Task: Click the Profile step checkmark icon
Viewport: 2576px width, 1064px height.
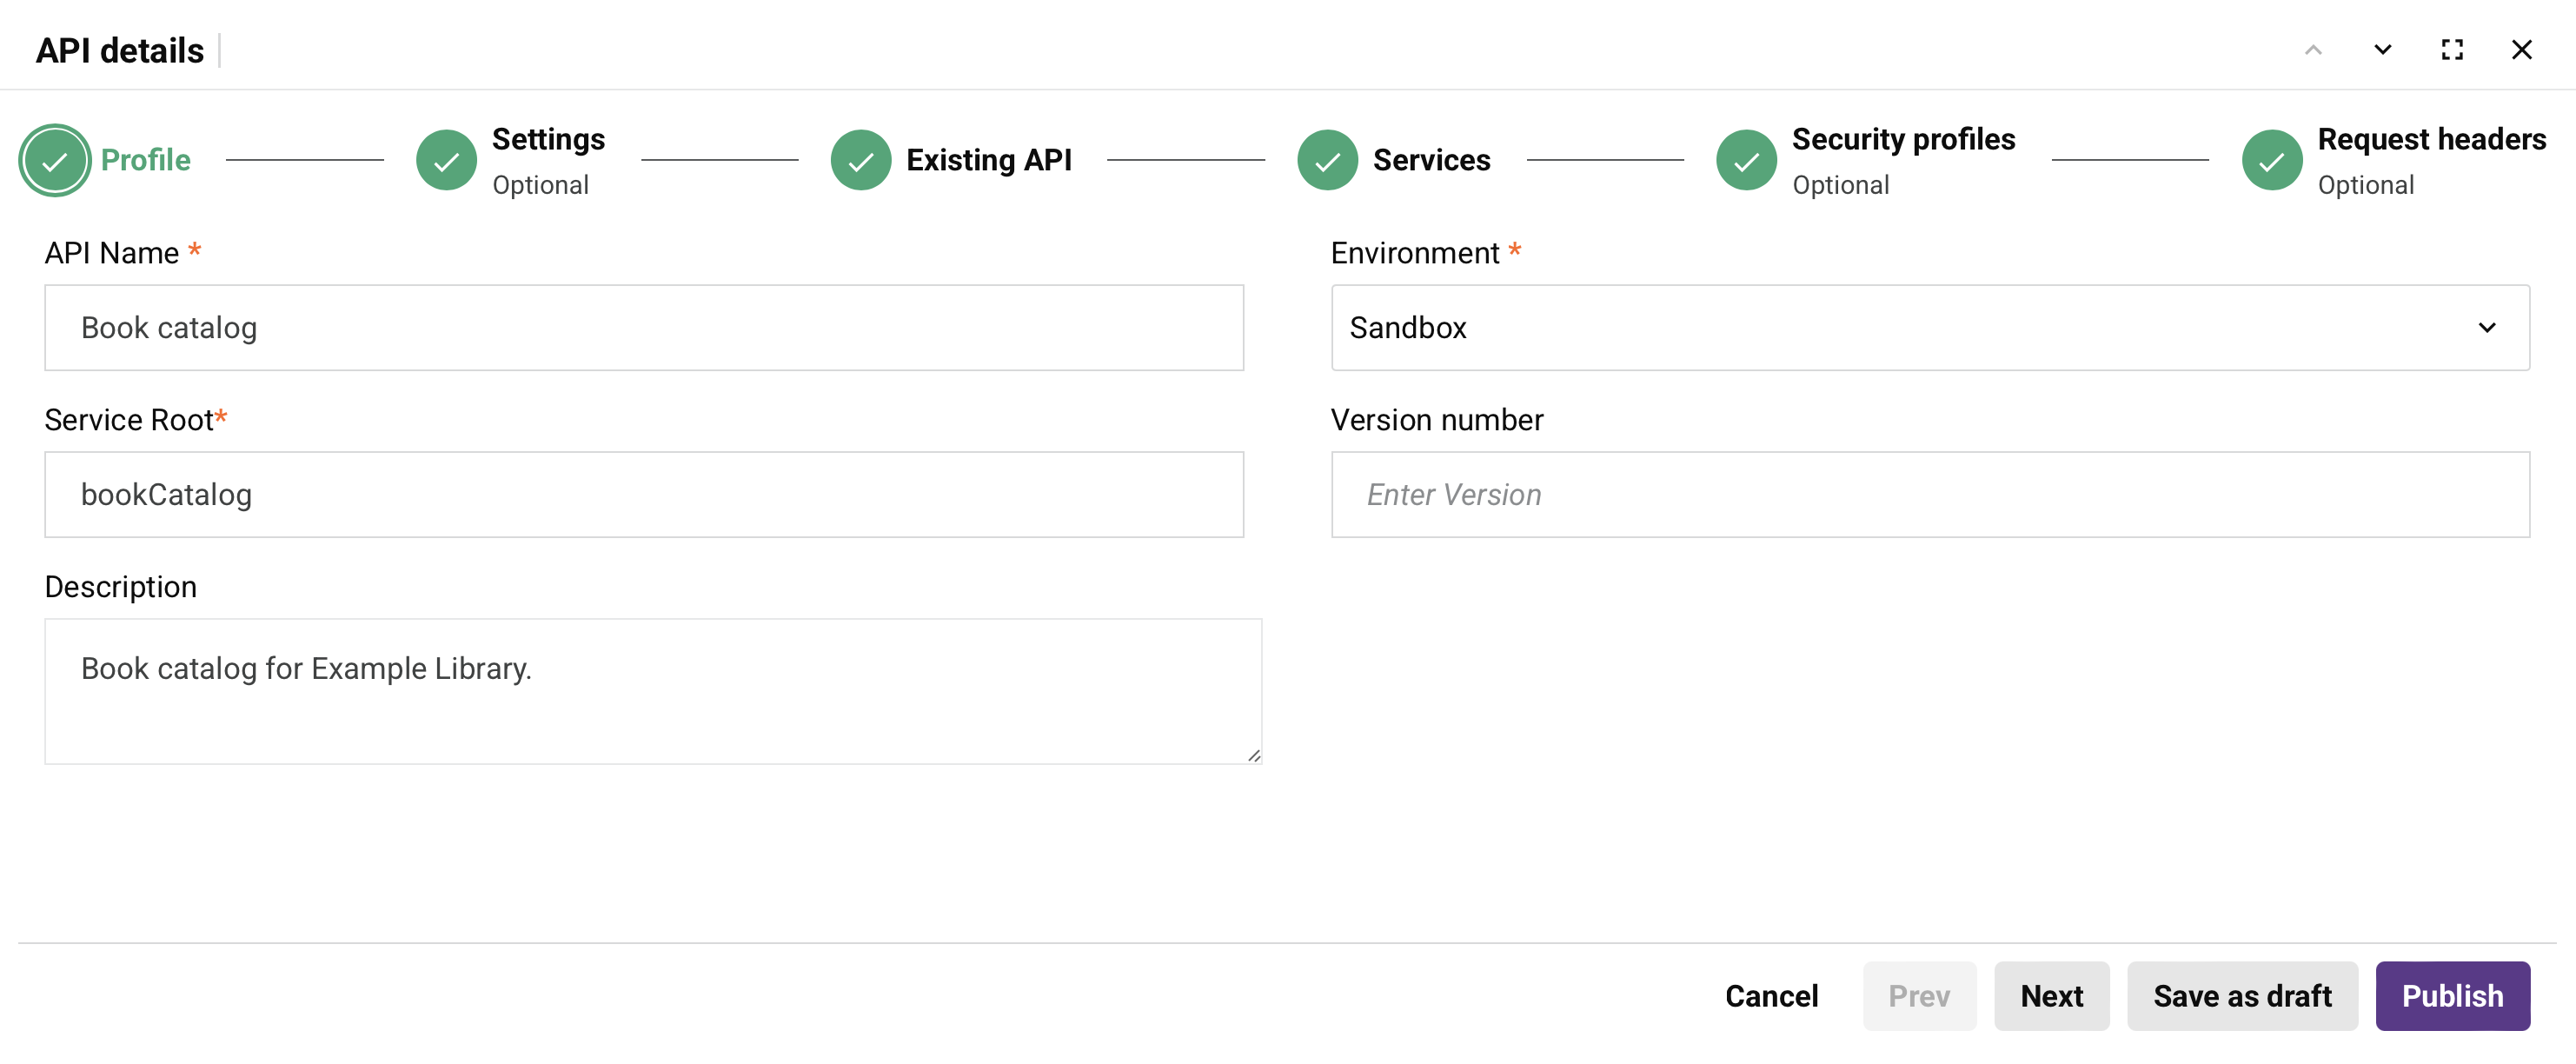Action: pos(55,160)
